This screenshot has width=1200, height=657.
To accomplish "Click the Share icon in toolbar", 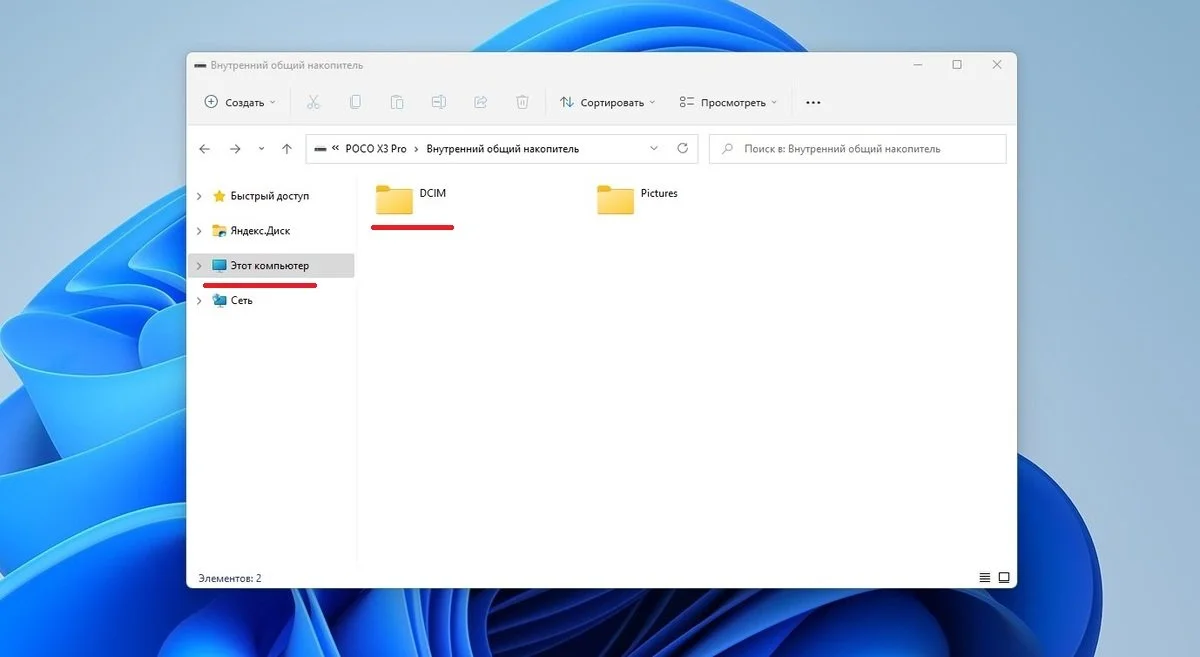I will click(480, 102).
